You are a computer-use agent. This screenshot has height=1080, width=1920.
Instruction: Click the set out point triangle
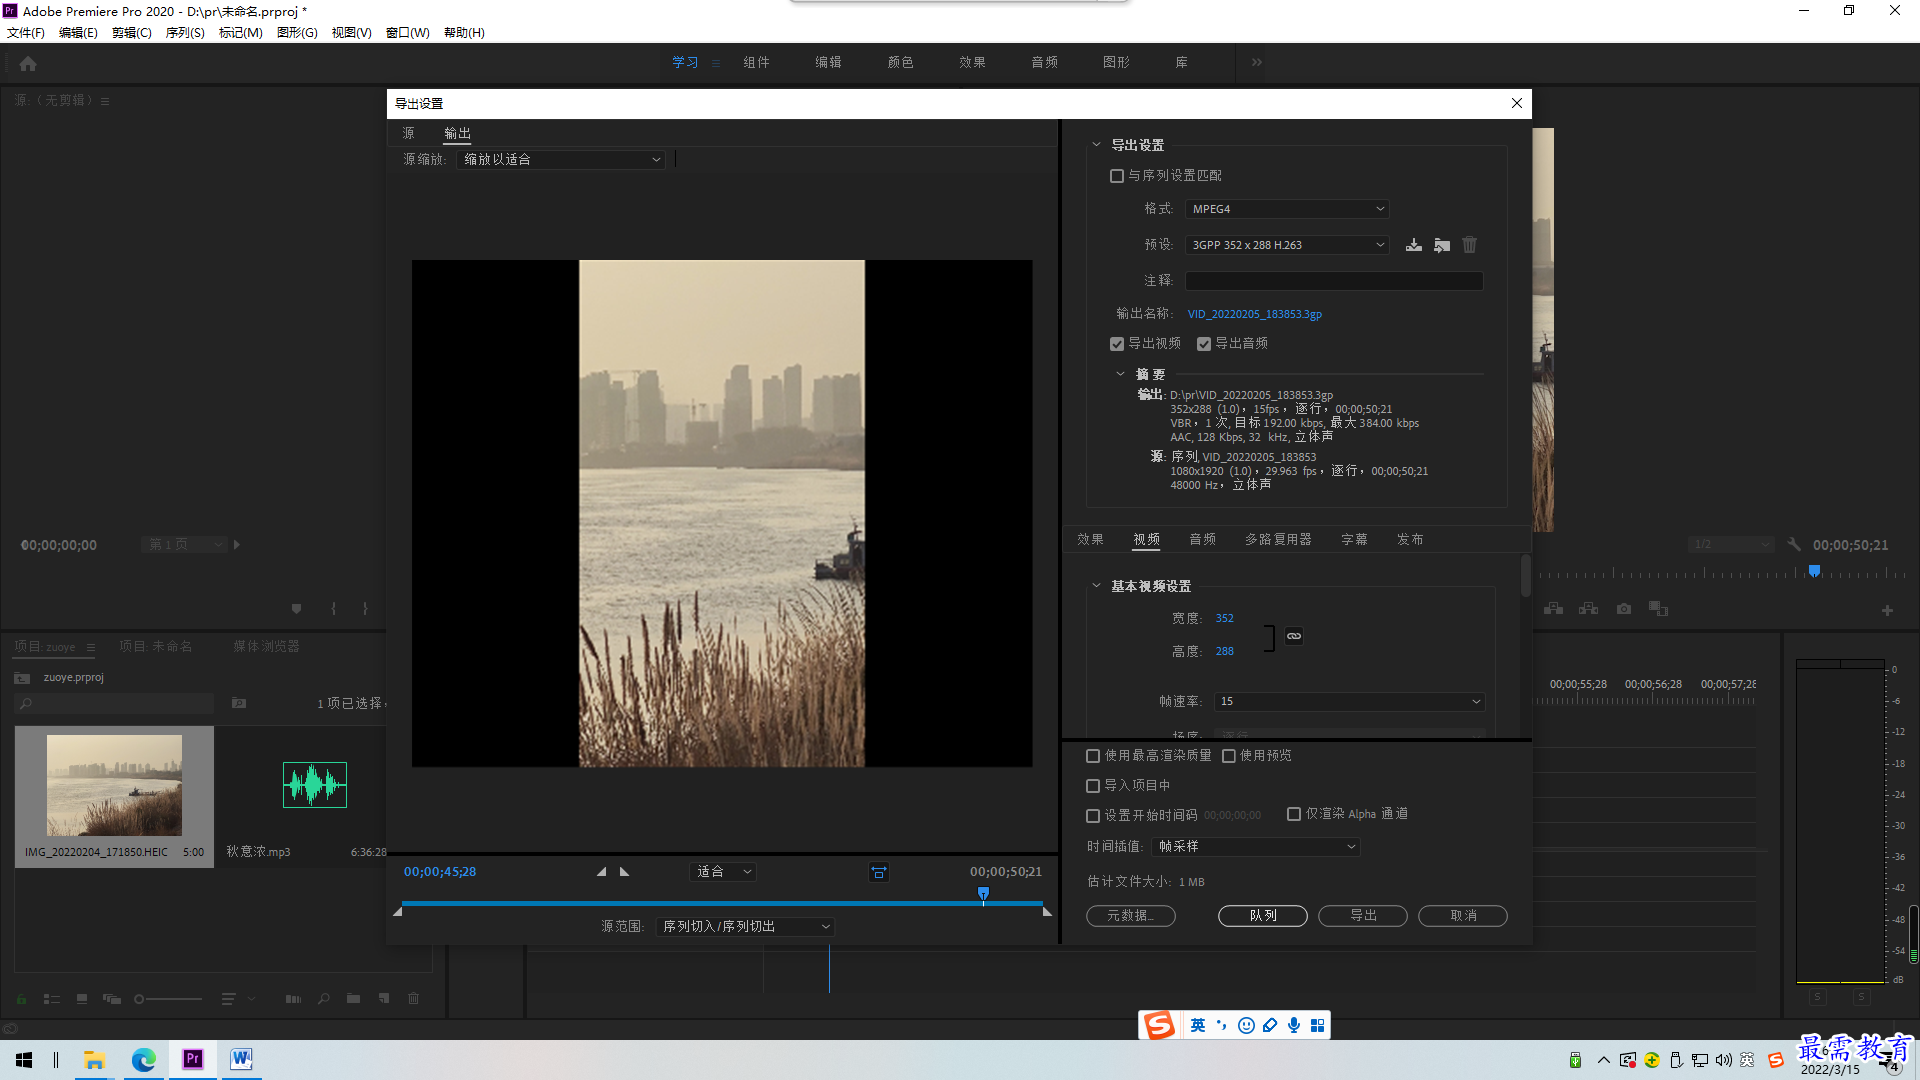tap(625, 872)
